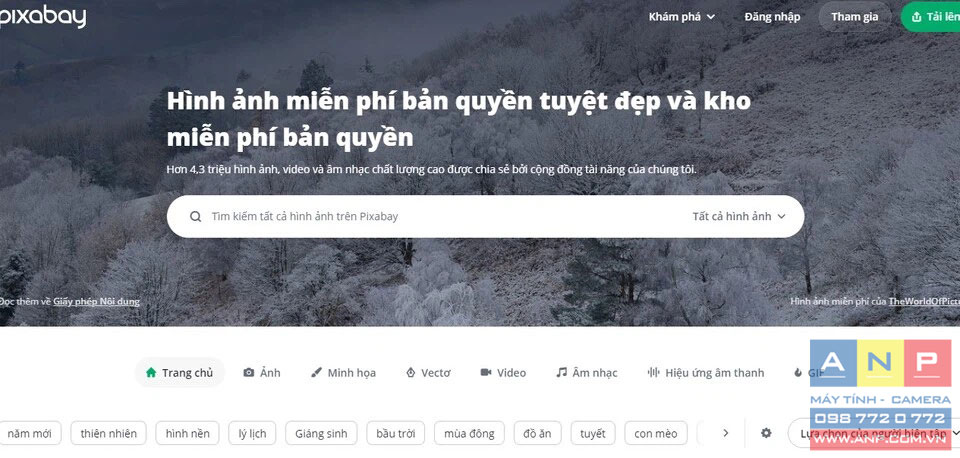Viewport: 960px width, 458px height.
Task: Click the Đăng nhập link
Action: pos(772,17)
